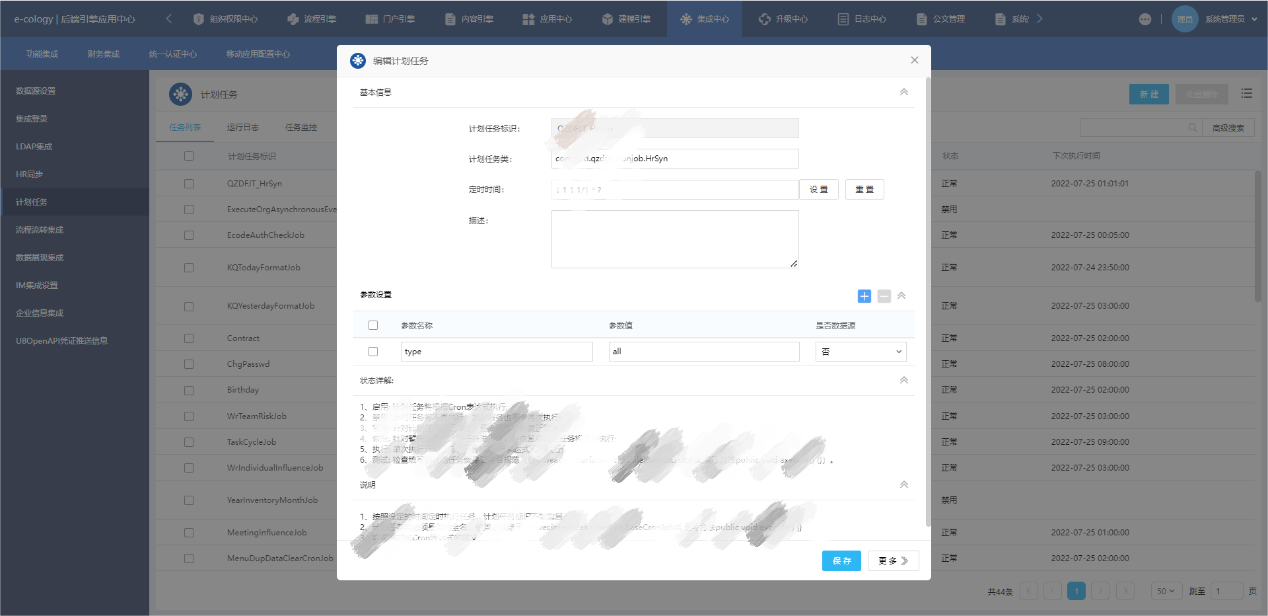Collapse the 基本信息 section
Image resolution: width=1268 pixels, height=616 pixels.
coord(904,92)
